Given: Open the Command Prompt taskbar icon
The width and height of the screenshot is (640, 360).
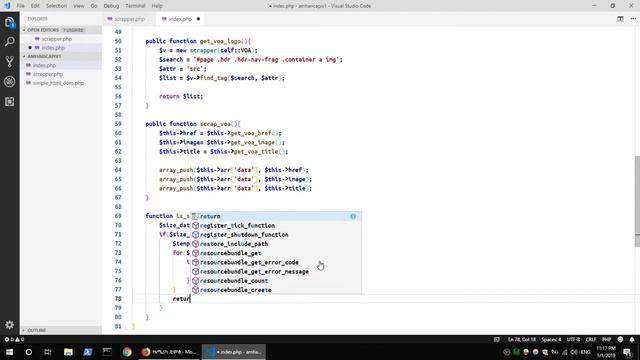Looking at the screenshot, I should click(x=107, y=352).
